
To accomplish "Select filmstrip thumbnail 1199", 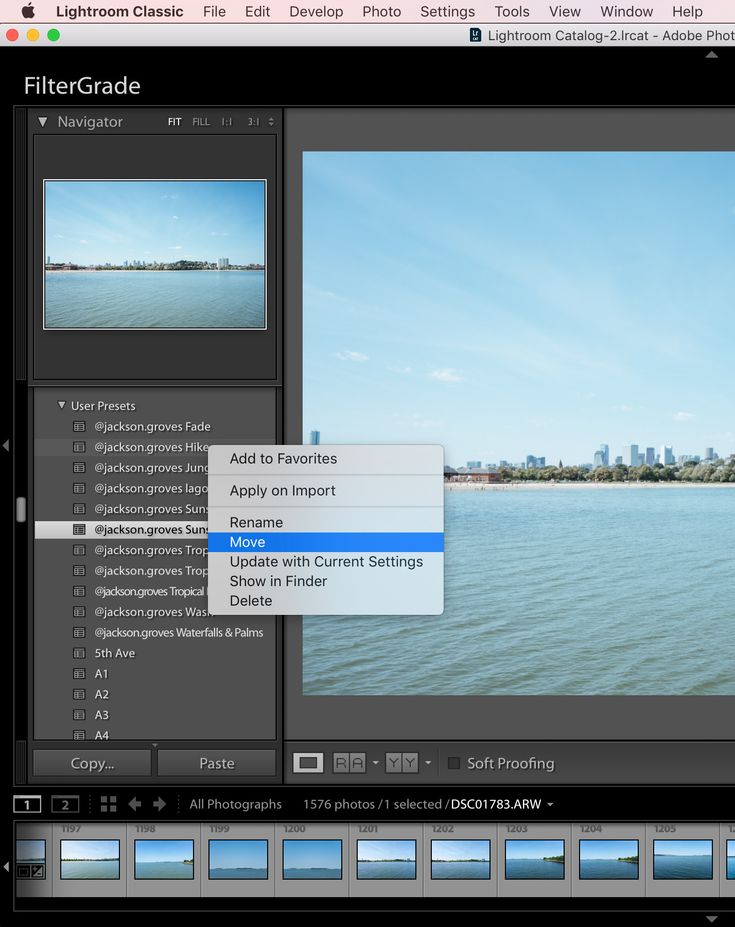I will pyautogui.click(x=238, y=859).
